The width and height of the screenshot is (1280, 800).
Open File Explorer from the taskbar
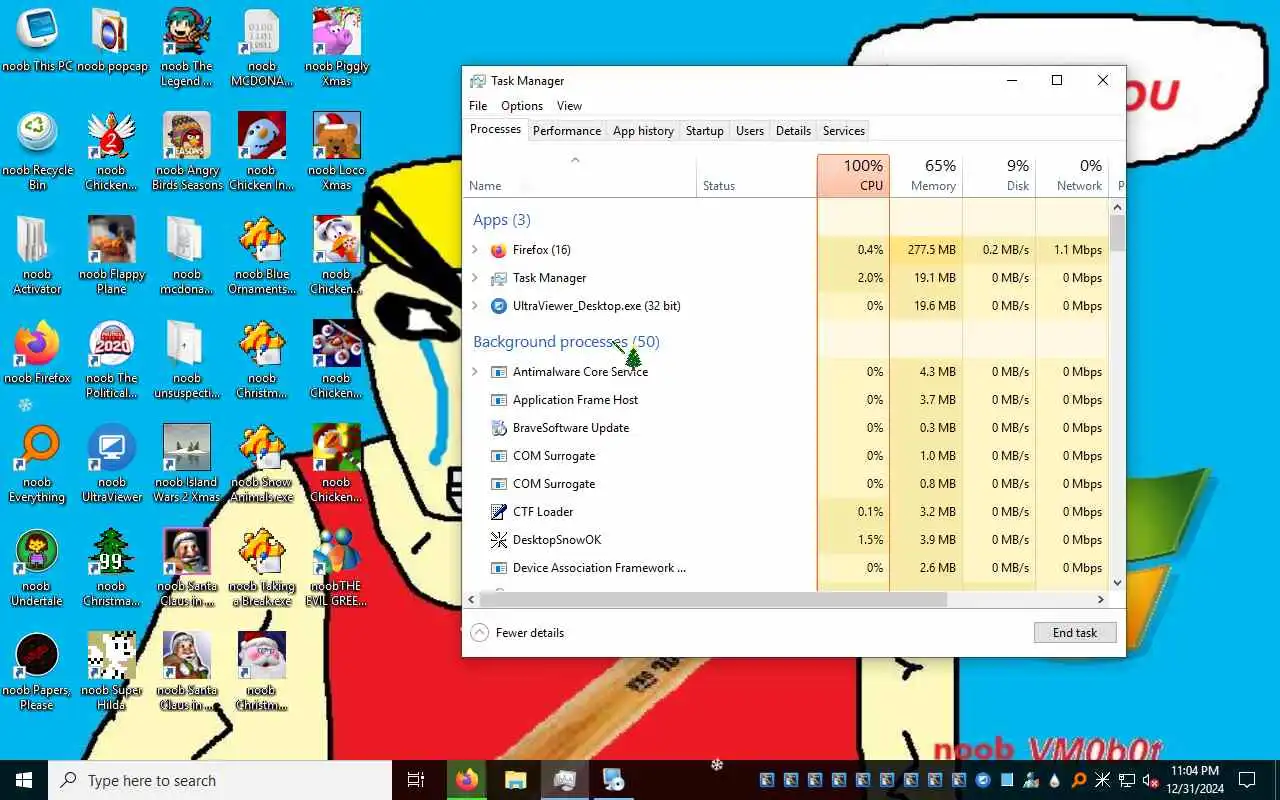515,780
